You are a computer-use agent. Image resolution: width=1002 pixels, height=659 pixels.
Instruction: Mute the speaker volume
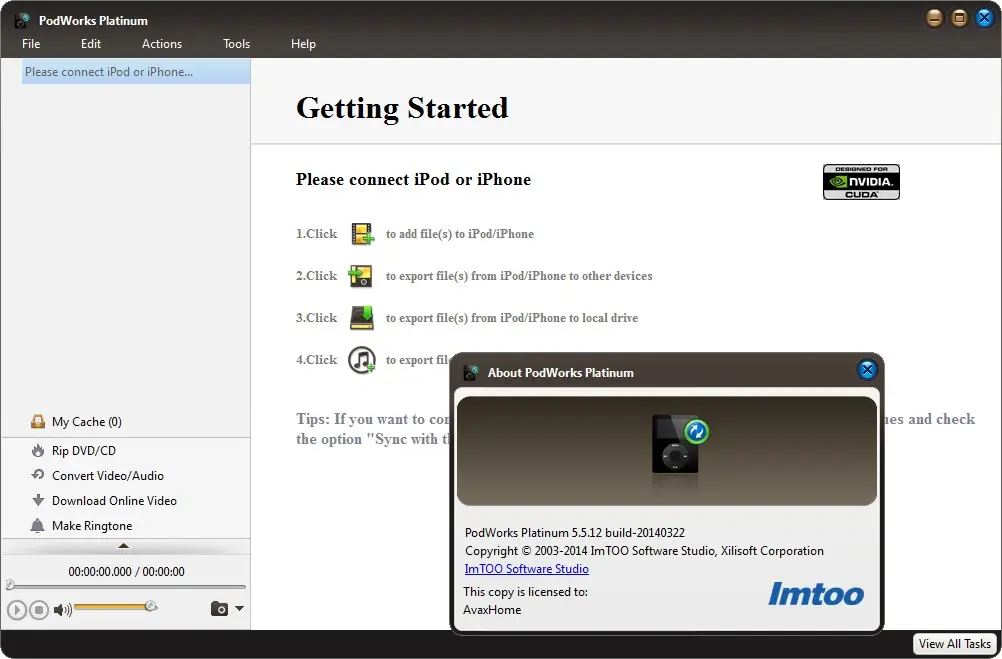click(62, 610)
